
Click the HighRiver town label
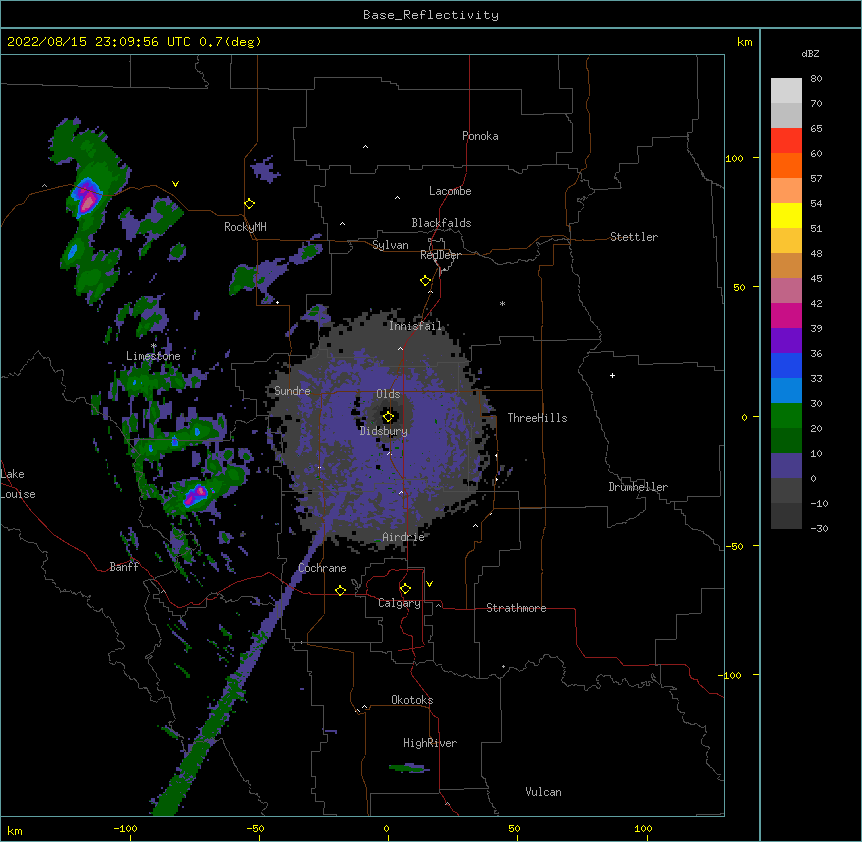(x=430, y=743)
